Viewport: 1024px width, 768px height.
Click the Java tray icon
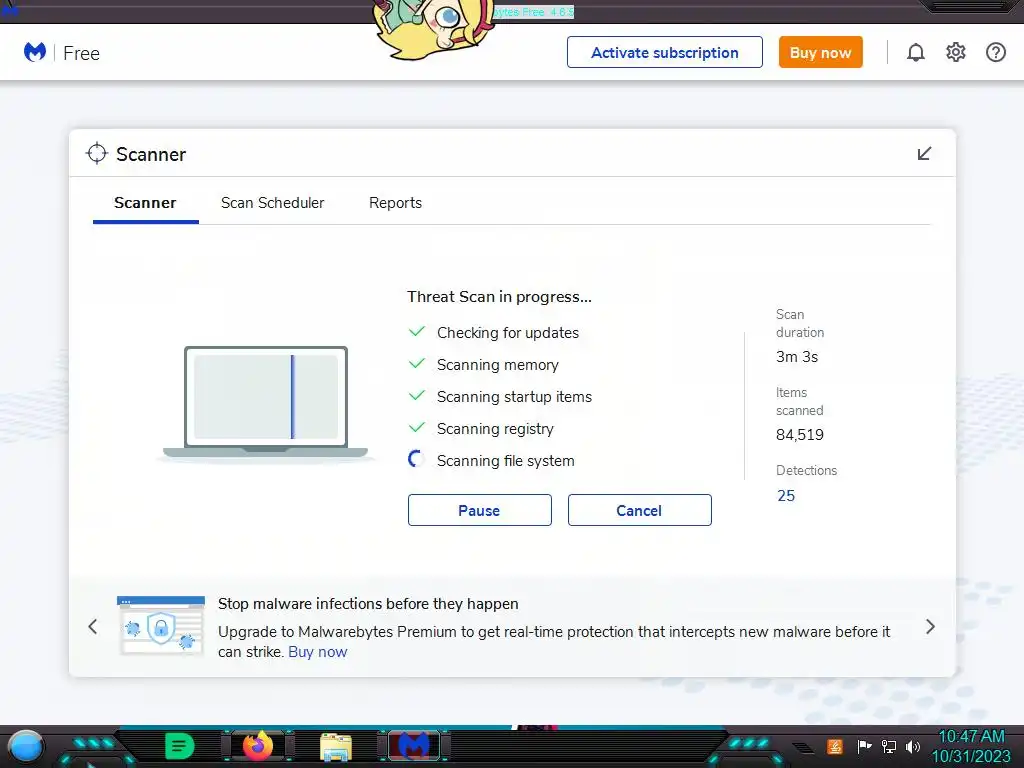pyautogui.click(x=835, y=746)
